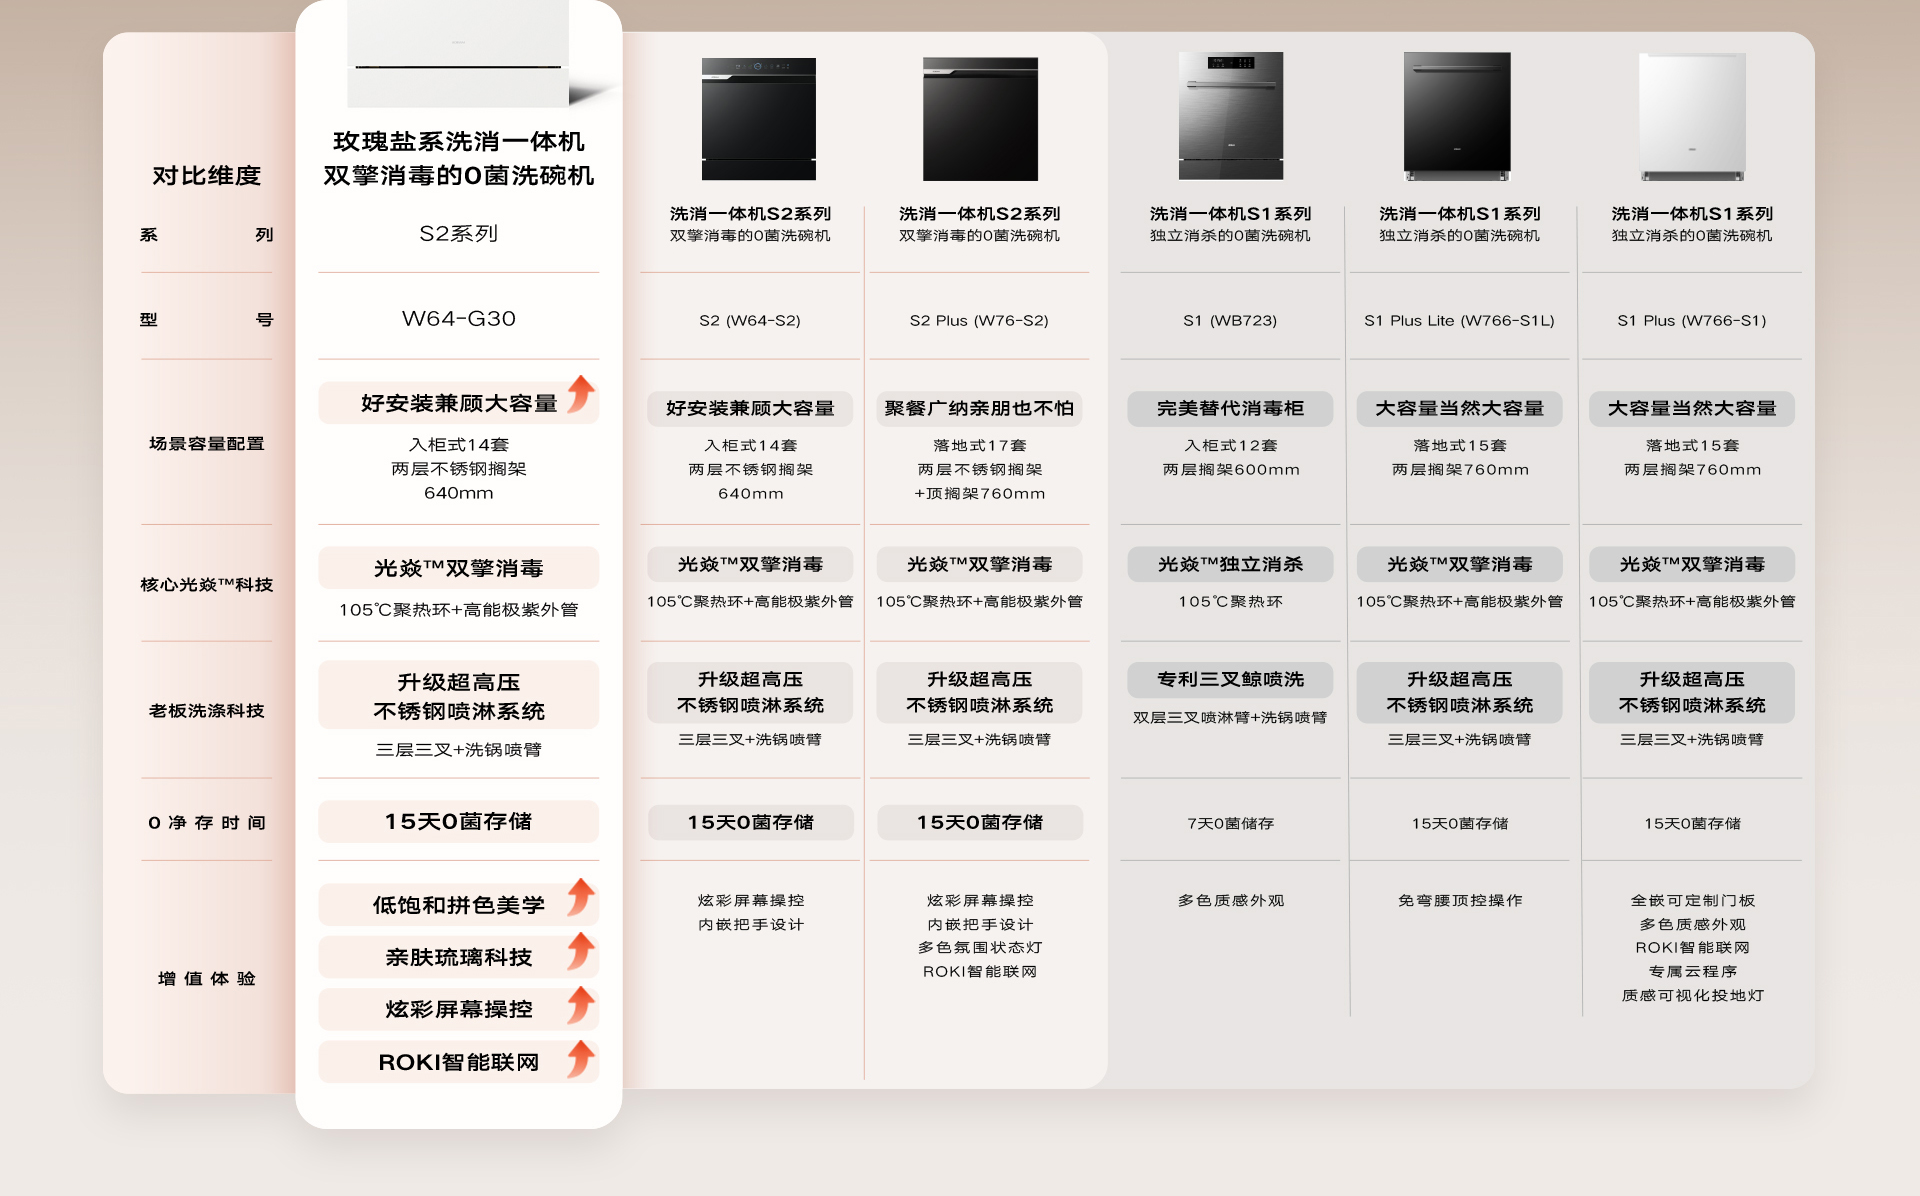
Task: Click the 光焱™独立消杀 label
Action: (x=1230, y=564)
